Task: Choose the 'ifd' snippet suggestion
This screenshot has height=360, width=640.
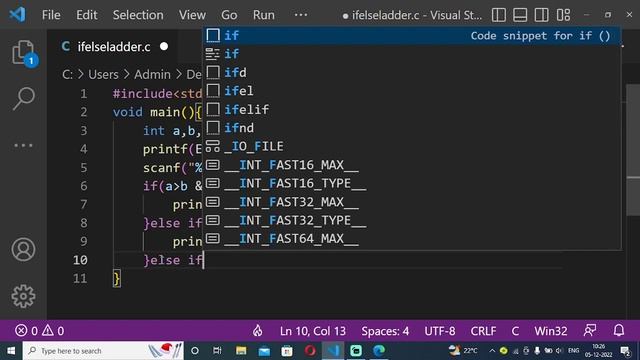Action: point(412,73)
